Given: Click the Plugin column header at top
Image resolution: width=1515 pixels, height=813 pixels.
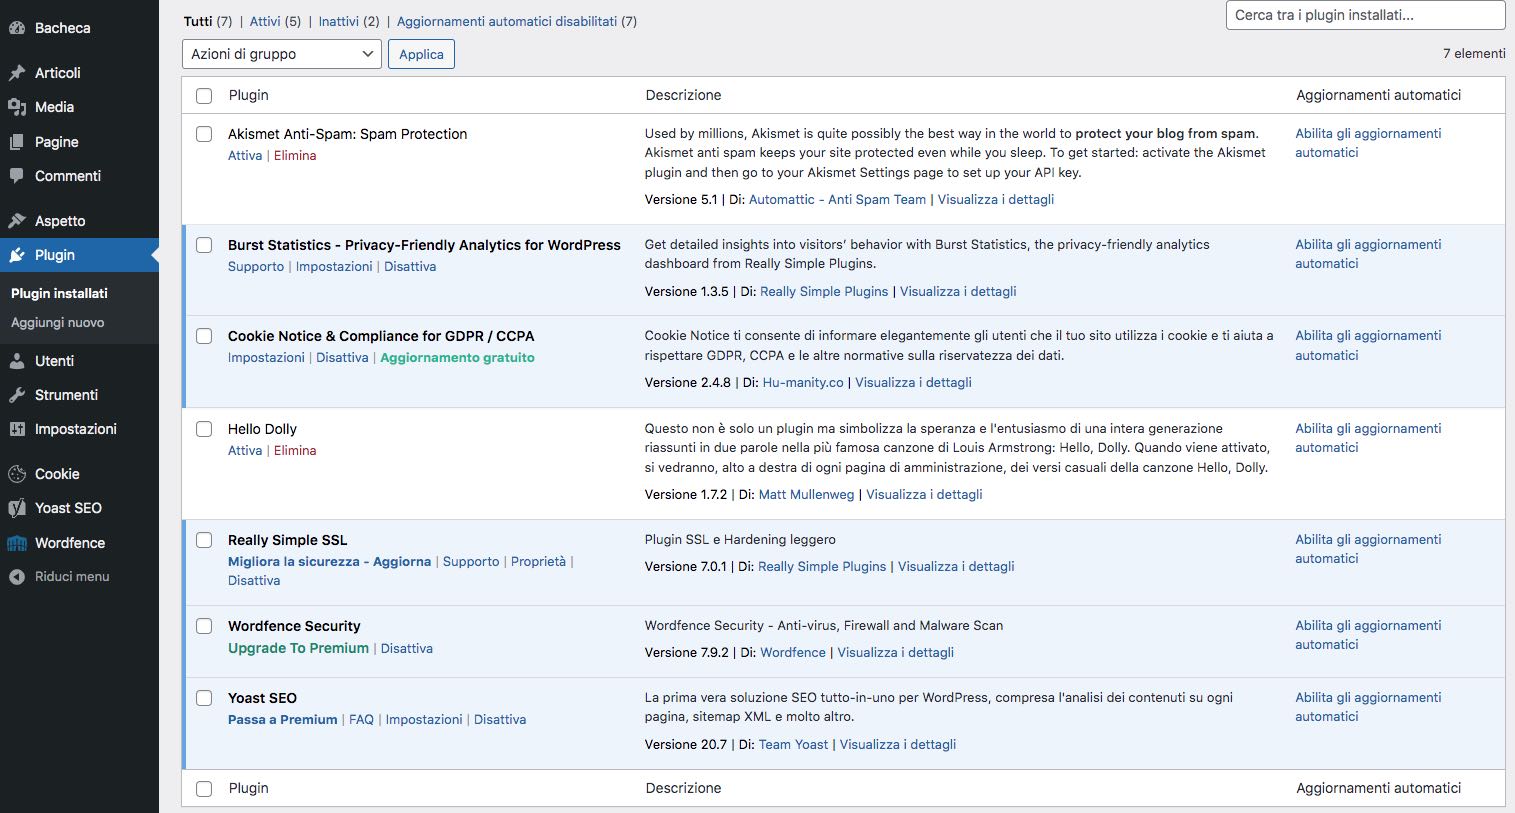Looking at the screenshot, I should coord(249,95).
